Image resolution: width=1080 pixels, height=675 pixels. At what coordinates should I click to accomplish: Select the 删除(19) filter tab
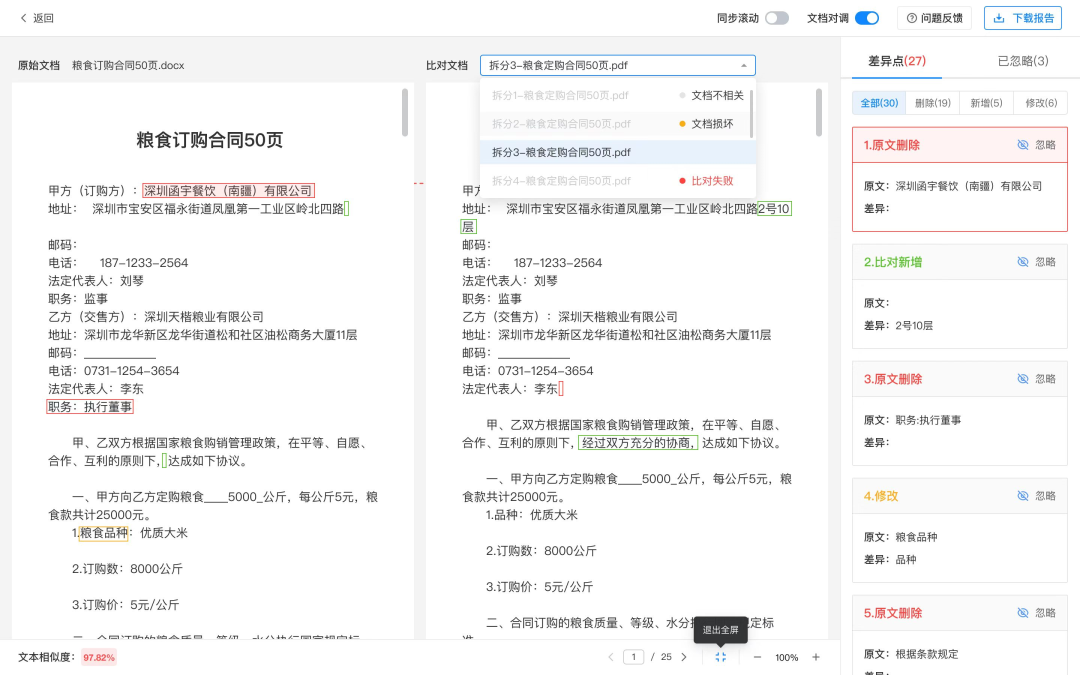tap(932, 102)
